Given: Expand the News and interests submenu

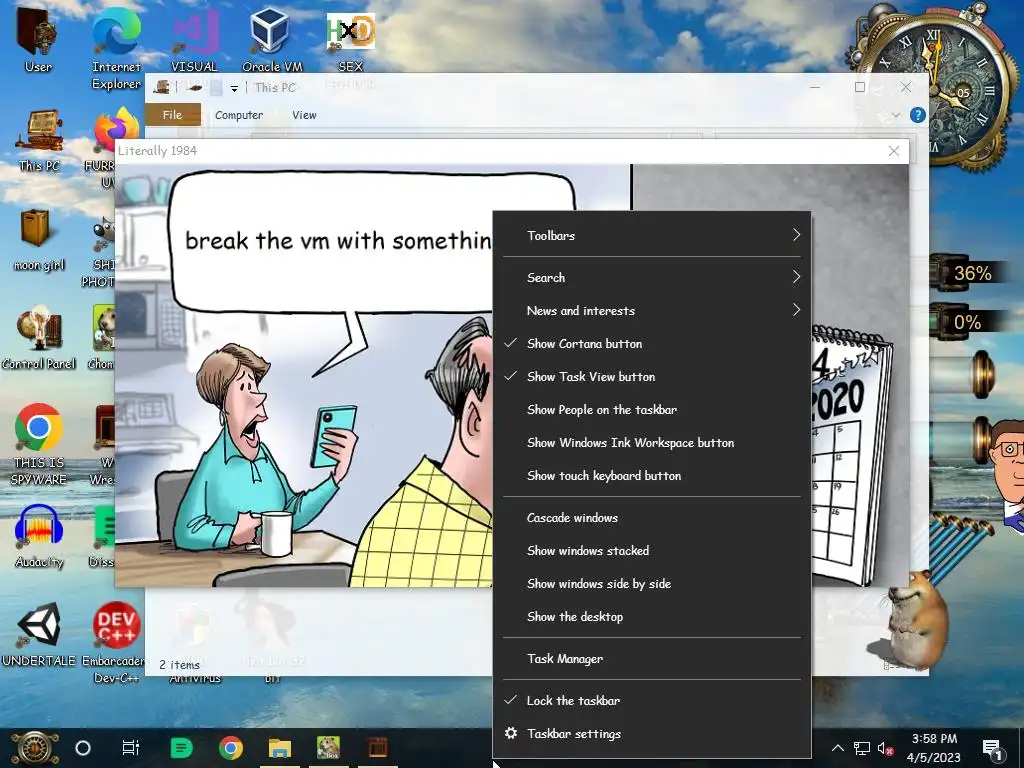Looking at the screenshot, I should 651,311.
